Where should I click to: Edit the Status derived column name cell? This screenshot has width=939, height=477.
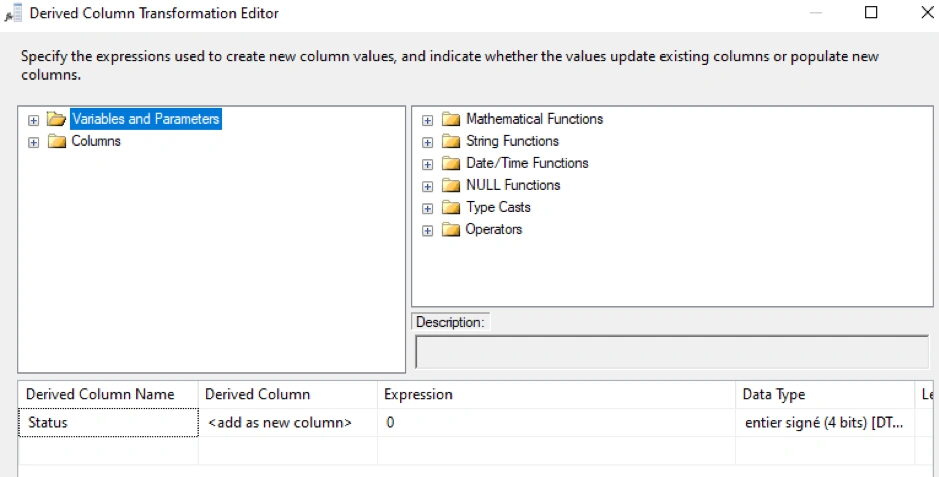(x=108, y=423)
